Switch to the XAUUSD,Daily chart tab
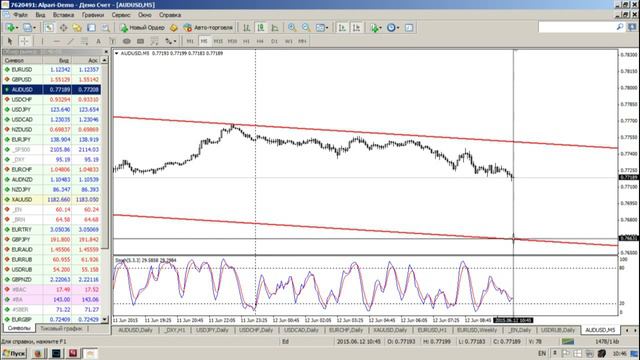 [390, 330]
